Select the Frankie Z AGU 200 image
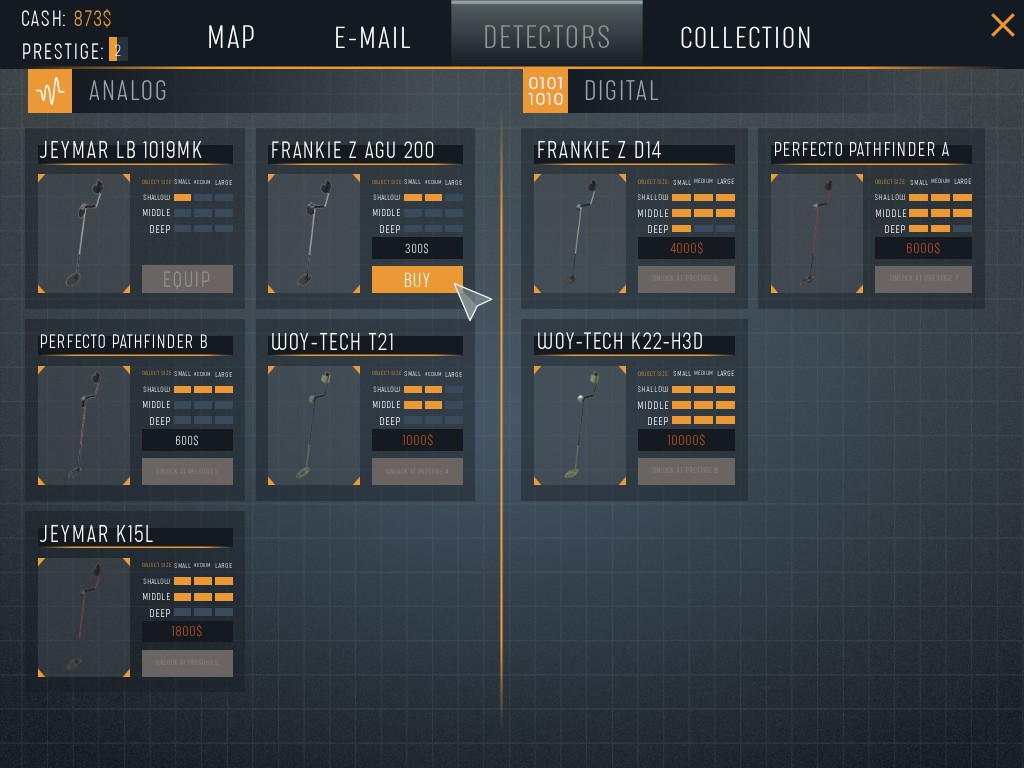This screenshot has width=1024, height=768. (x=314, y=233)
